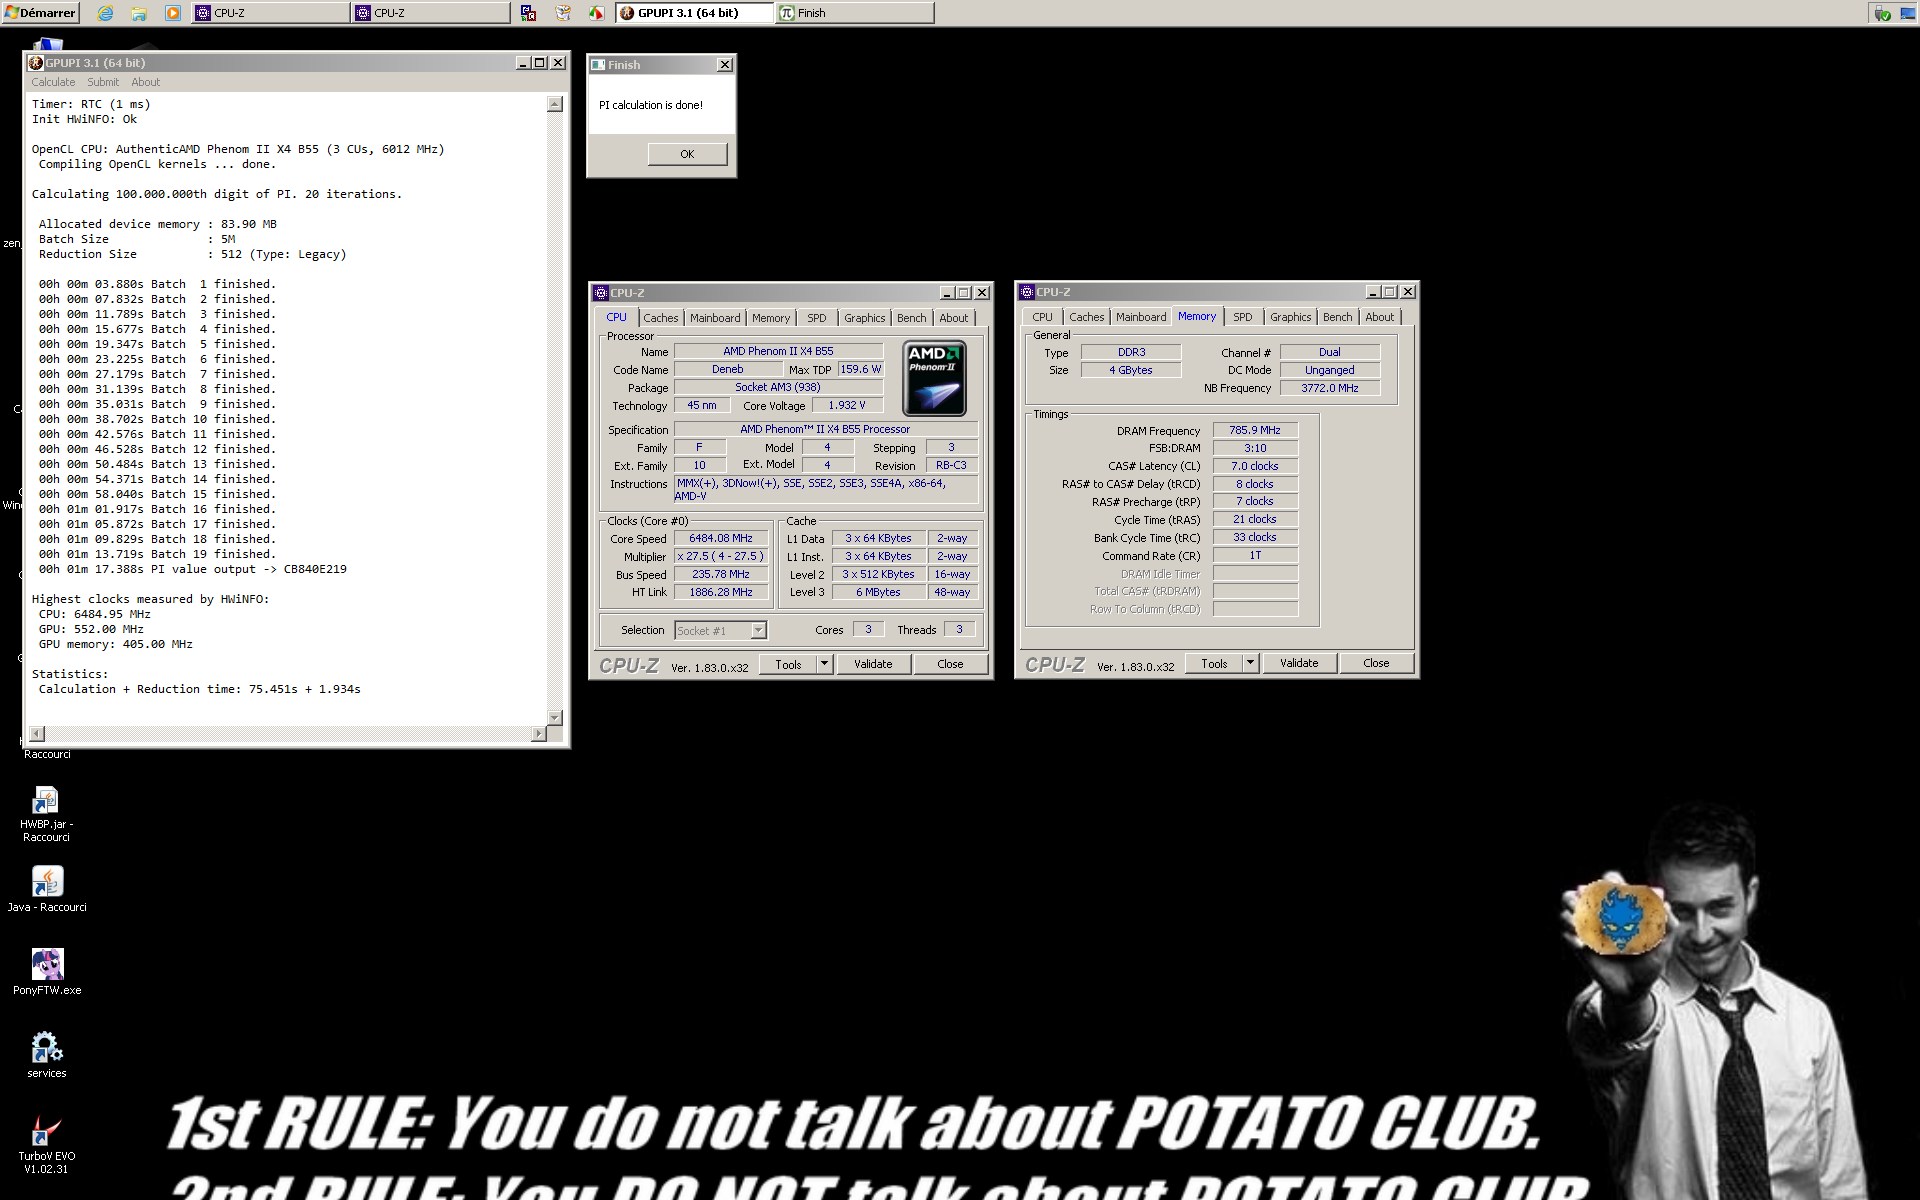Switch to the second CPU-Z taskbar button
This screenshot has width=1920, height=1200.
[x=430, y=13]
